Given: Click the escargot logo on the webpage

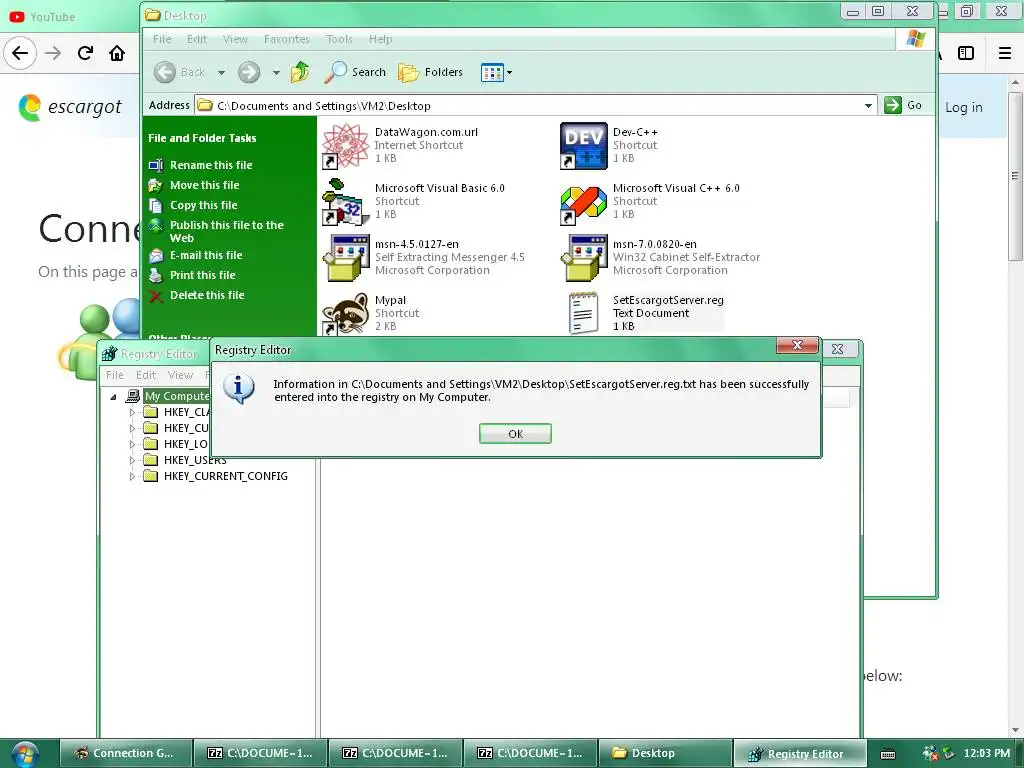Looking at the screenshot, I should click(70, 107).
